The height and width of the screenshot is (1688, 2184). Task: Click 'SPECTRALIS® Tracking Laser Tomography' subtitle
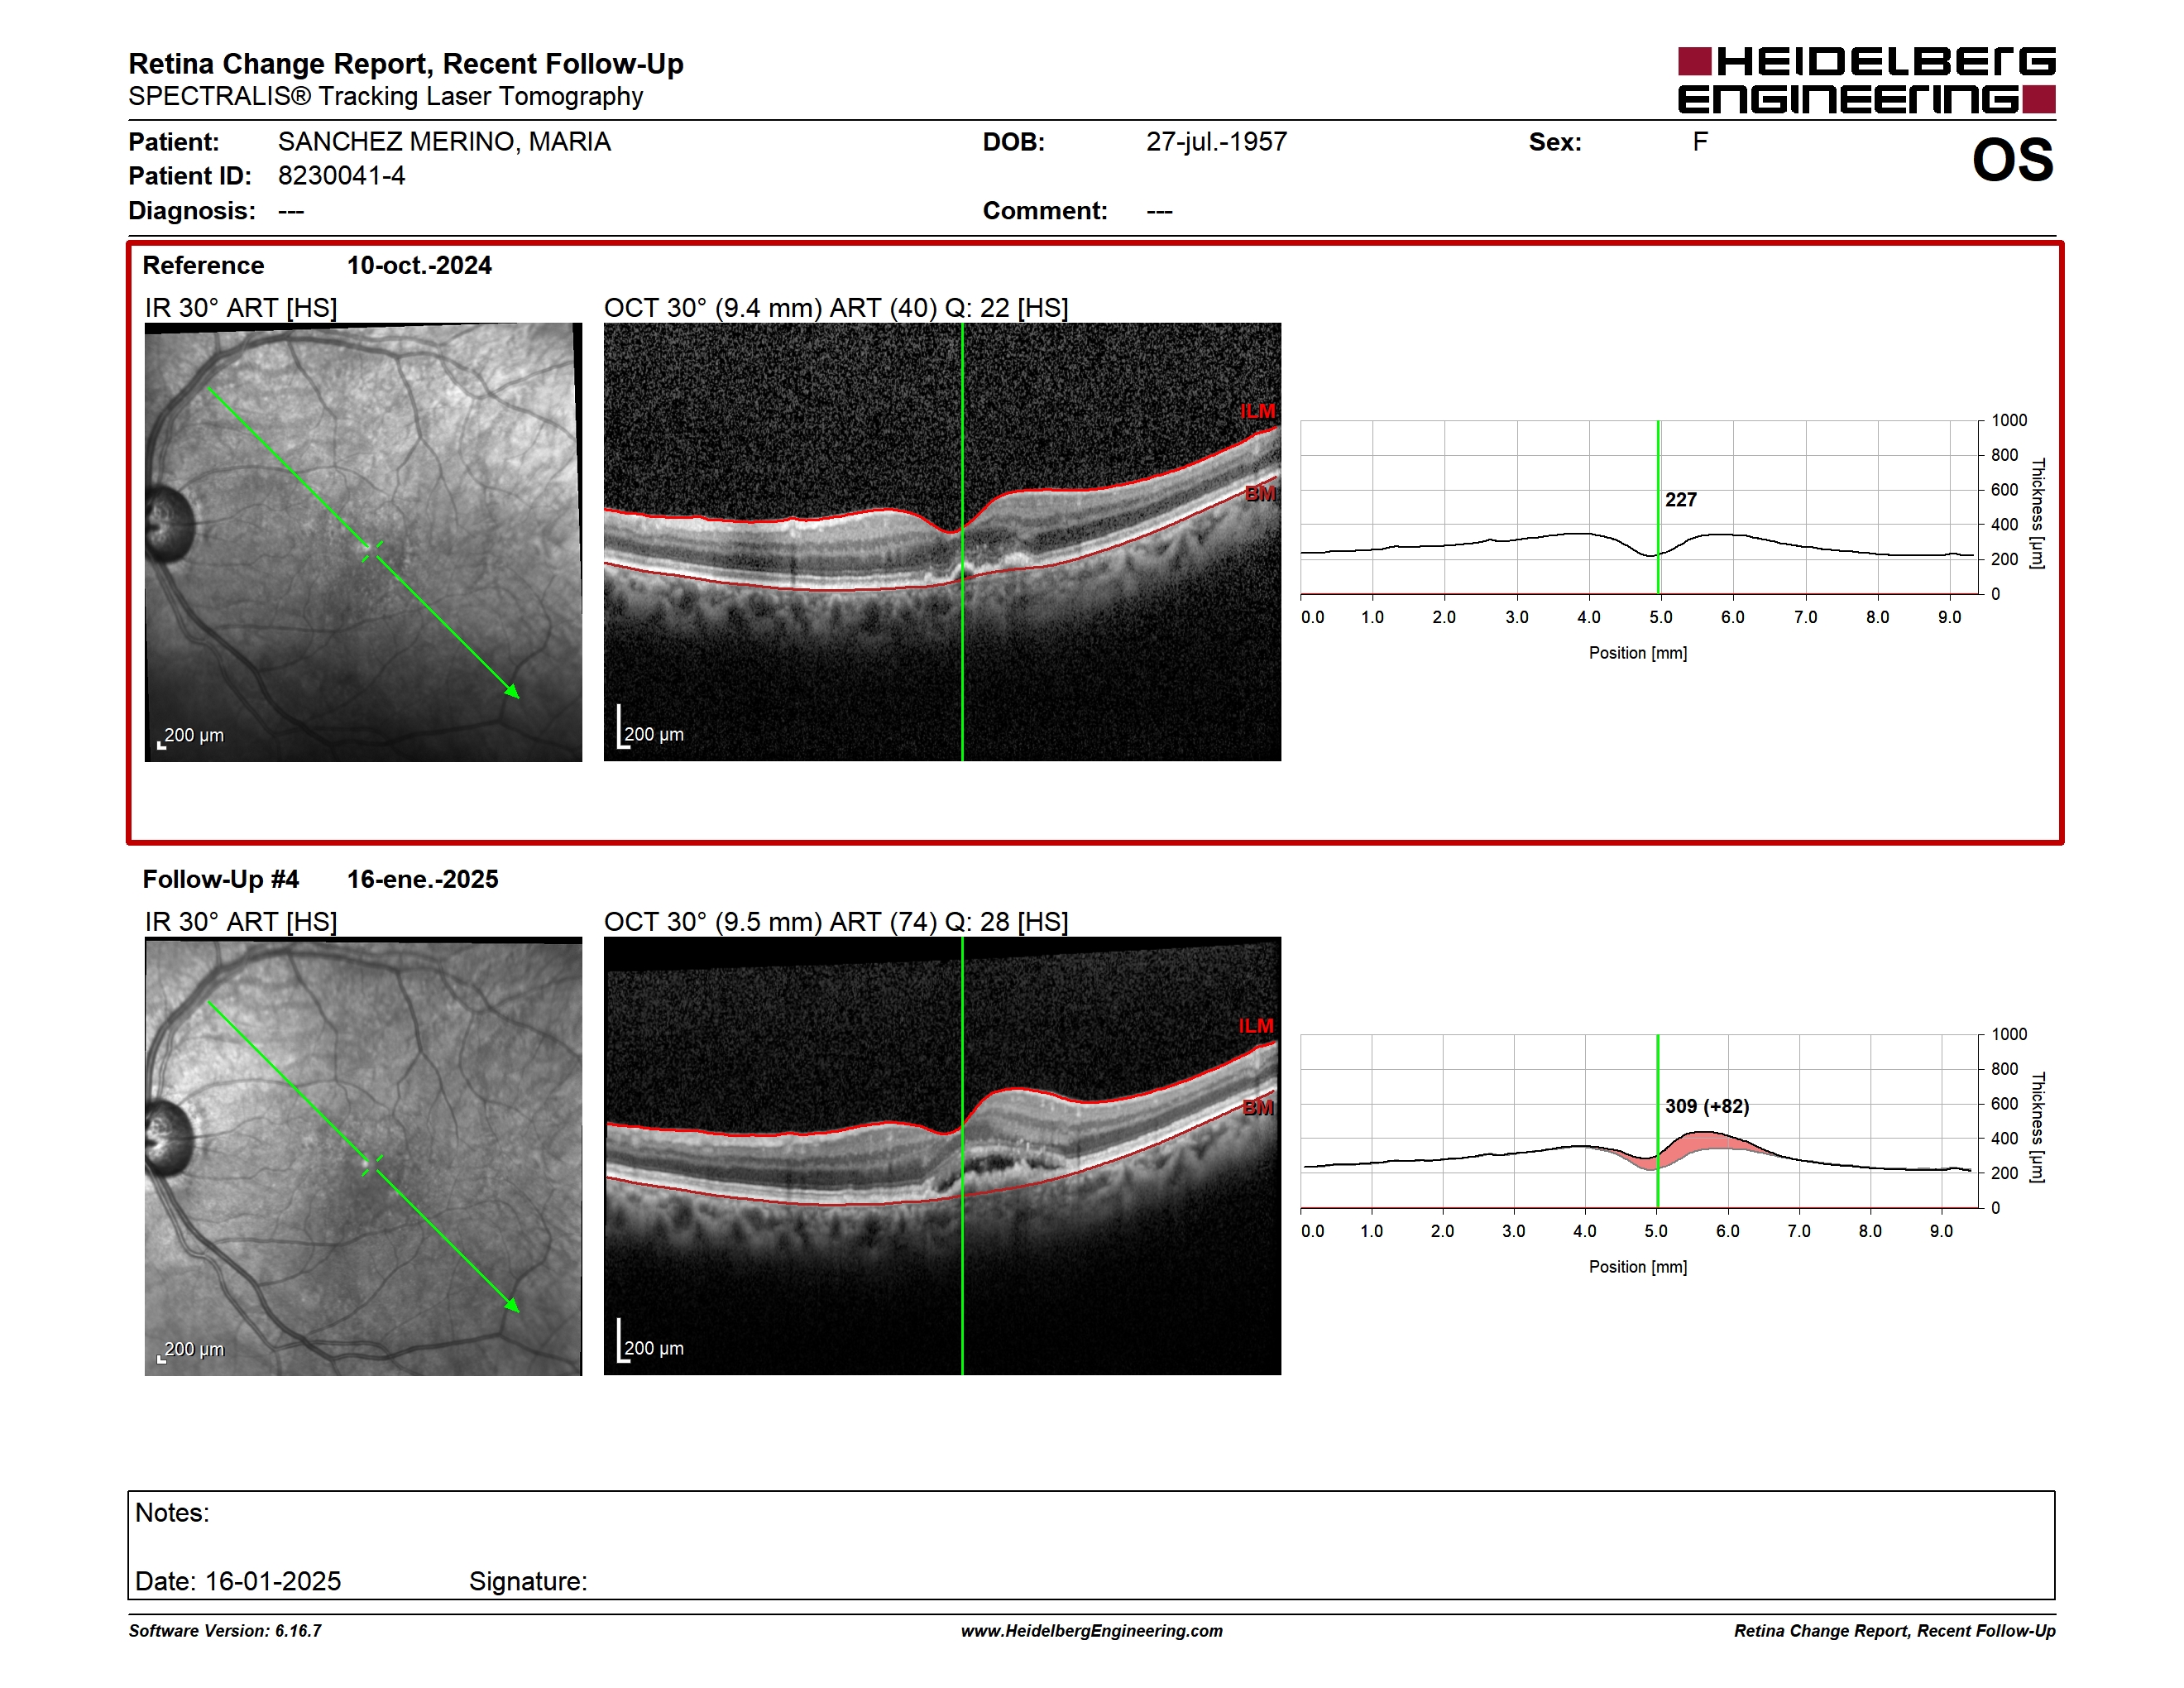(x=386, y=97)
